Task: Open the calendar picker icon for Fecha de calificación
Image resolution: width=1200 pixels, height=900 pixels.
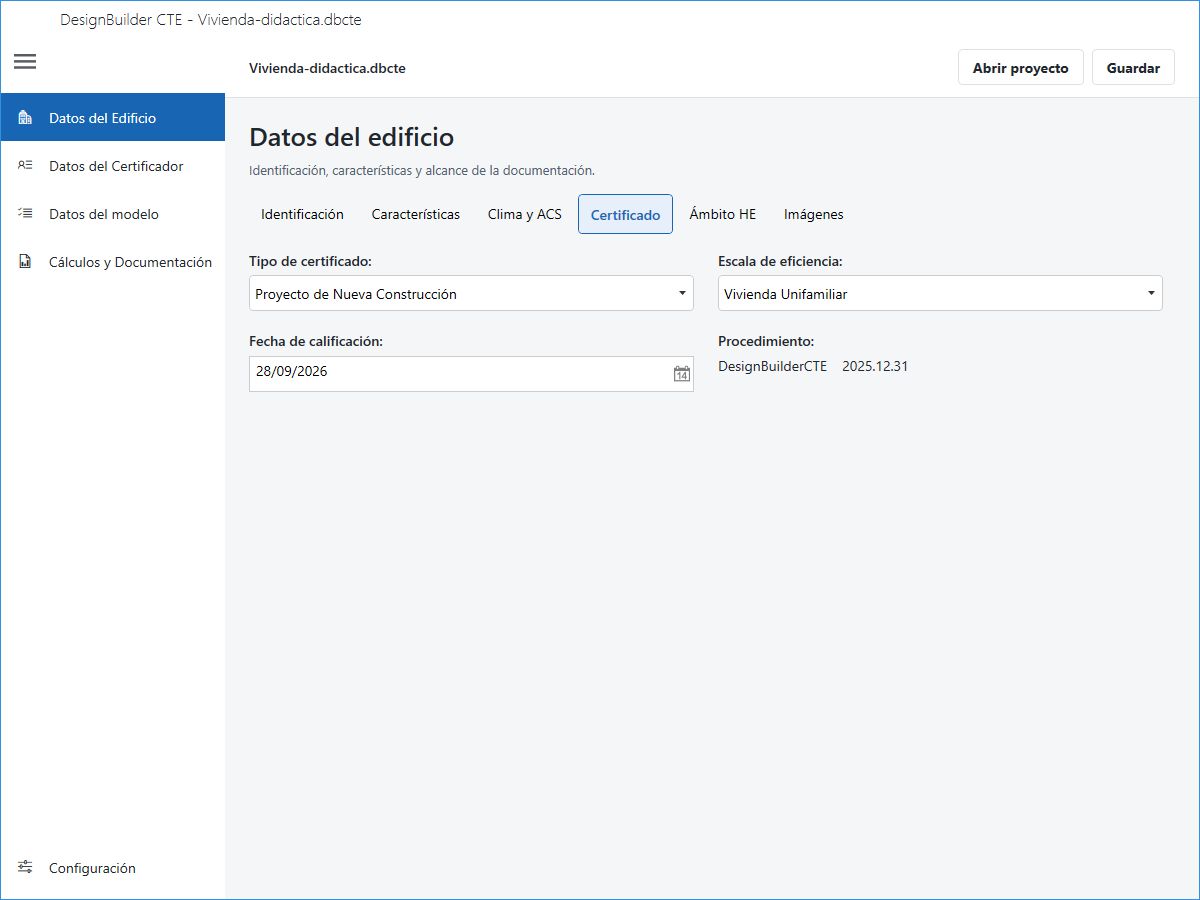Action: [682, 374]
